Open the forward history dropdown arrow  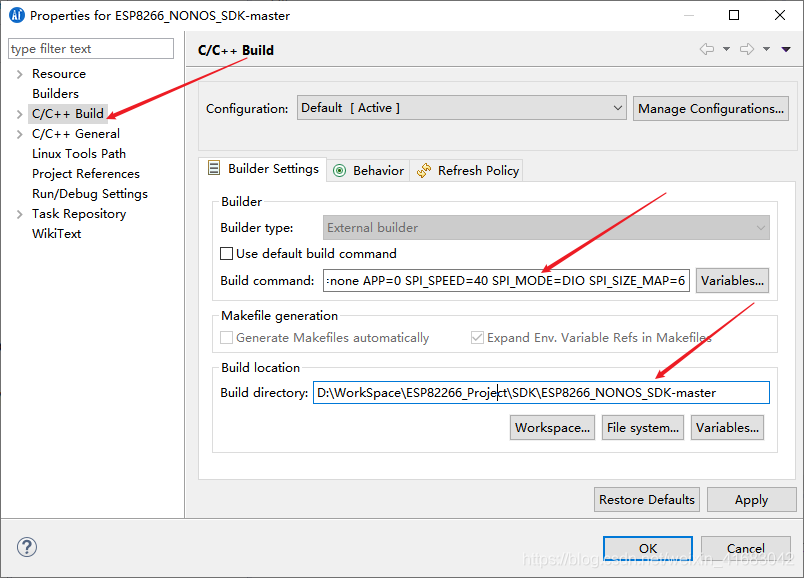pos(766,49)
